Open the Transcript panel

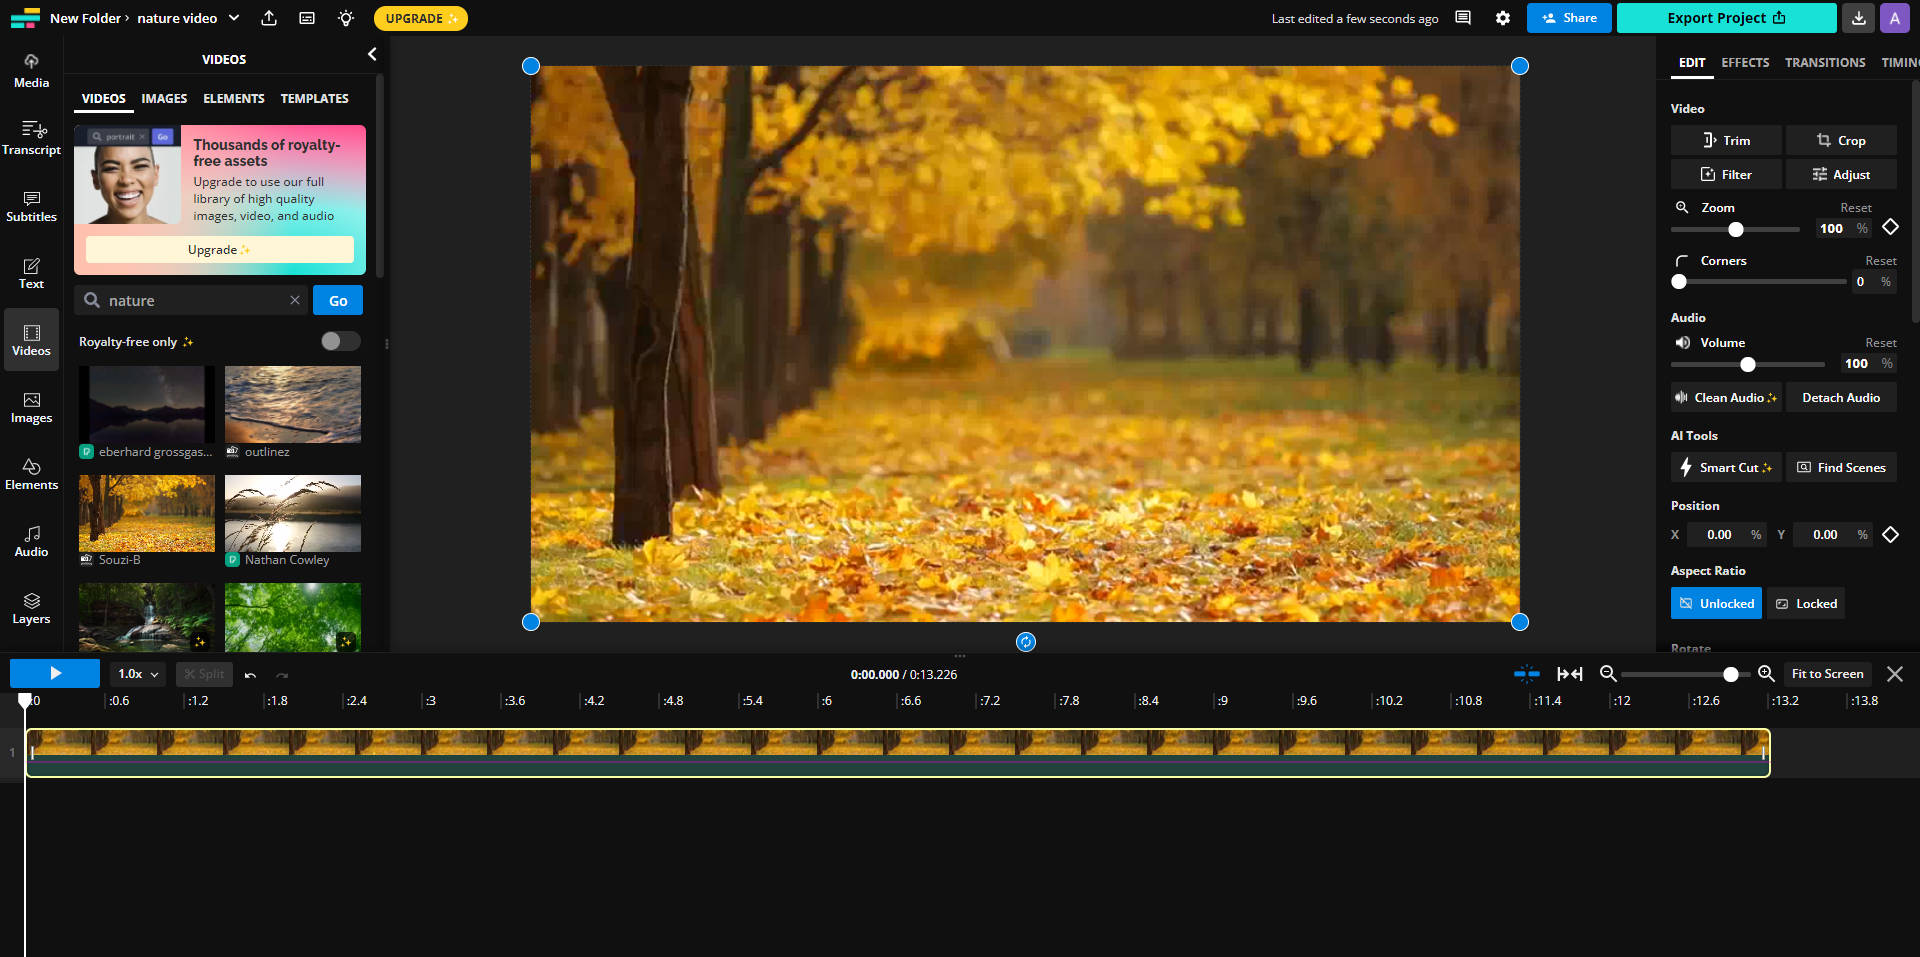pos(31,138)
